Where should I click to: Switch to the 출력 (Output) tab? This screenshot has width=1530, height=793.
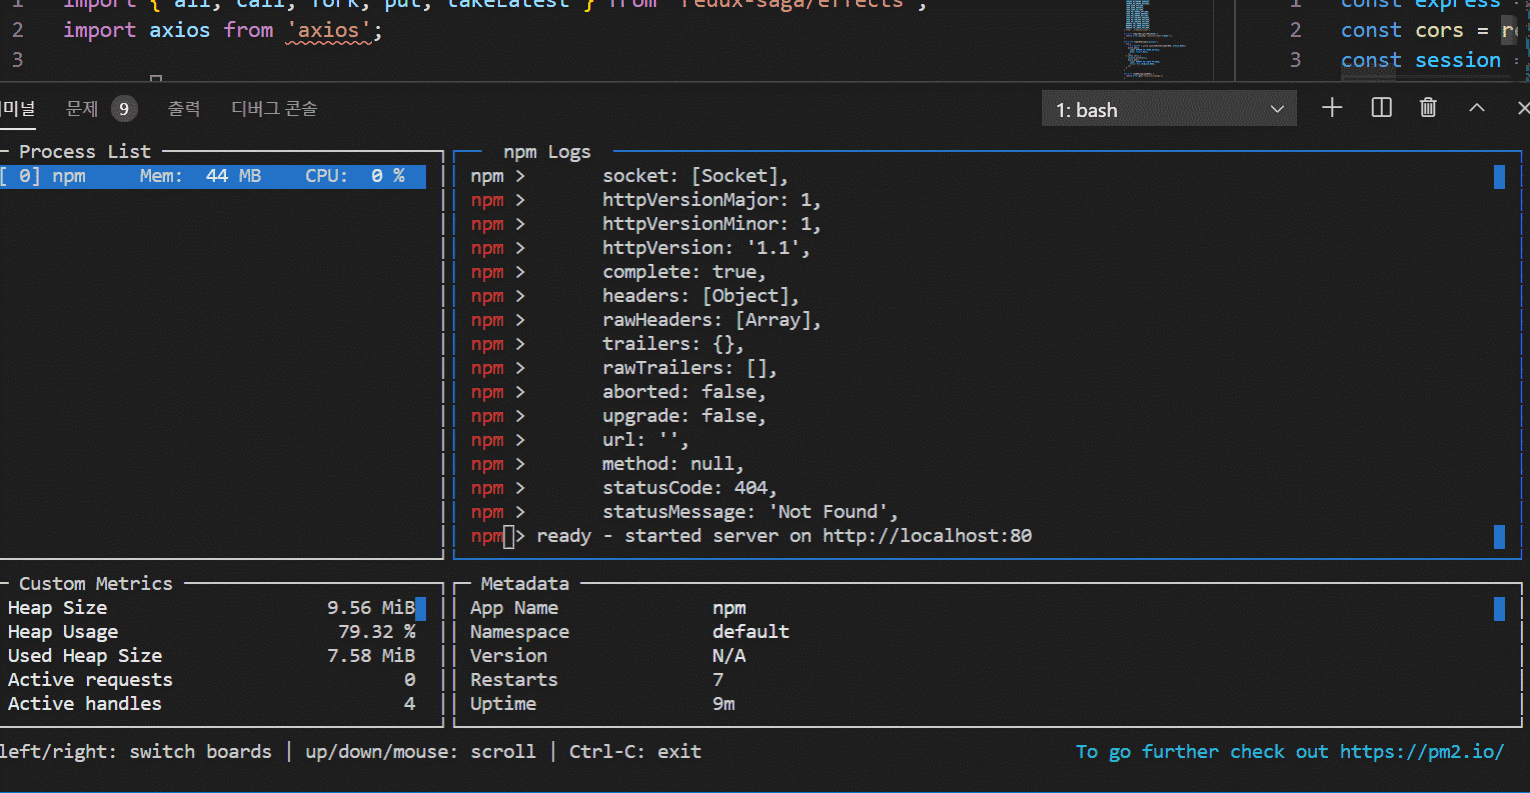184,109
